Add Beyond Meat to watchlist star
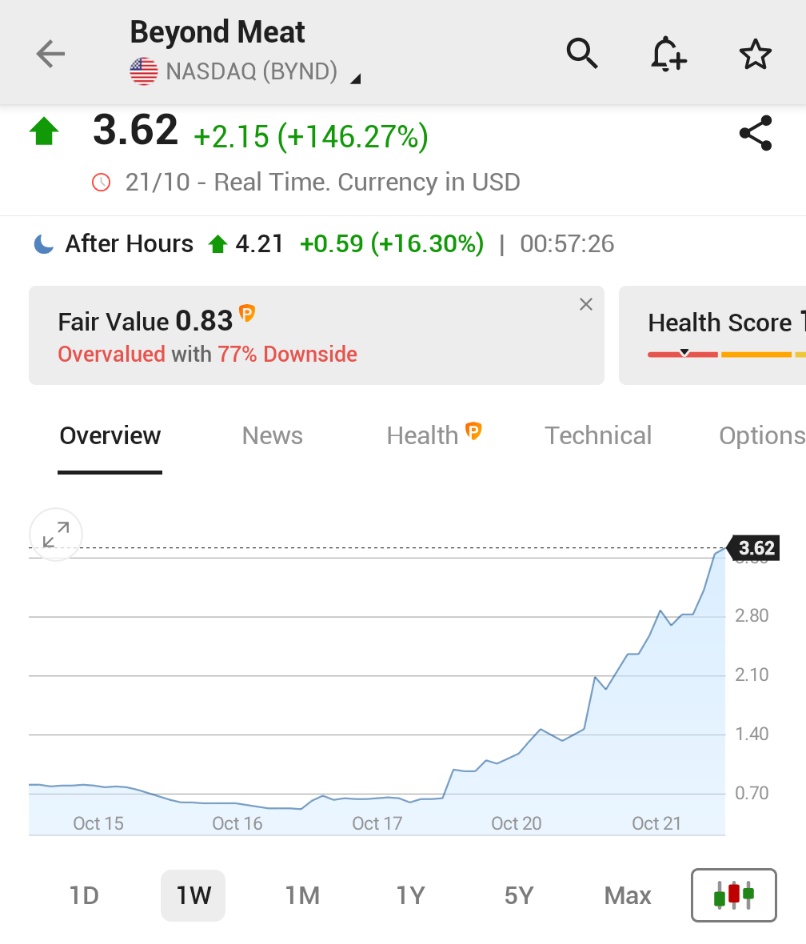Screen dimensions: 806x944 (x=755, y=54)
